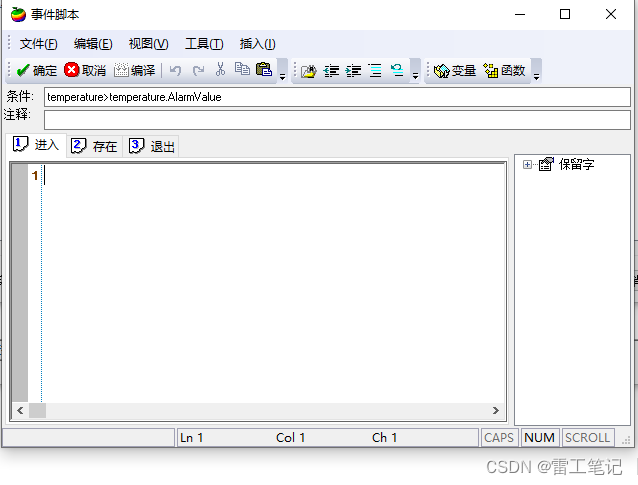The height and width of the screenshot is (485, 638).
Task: Open the 视图(V) menu
Action: tap(149, 44)
